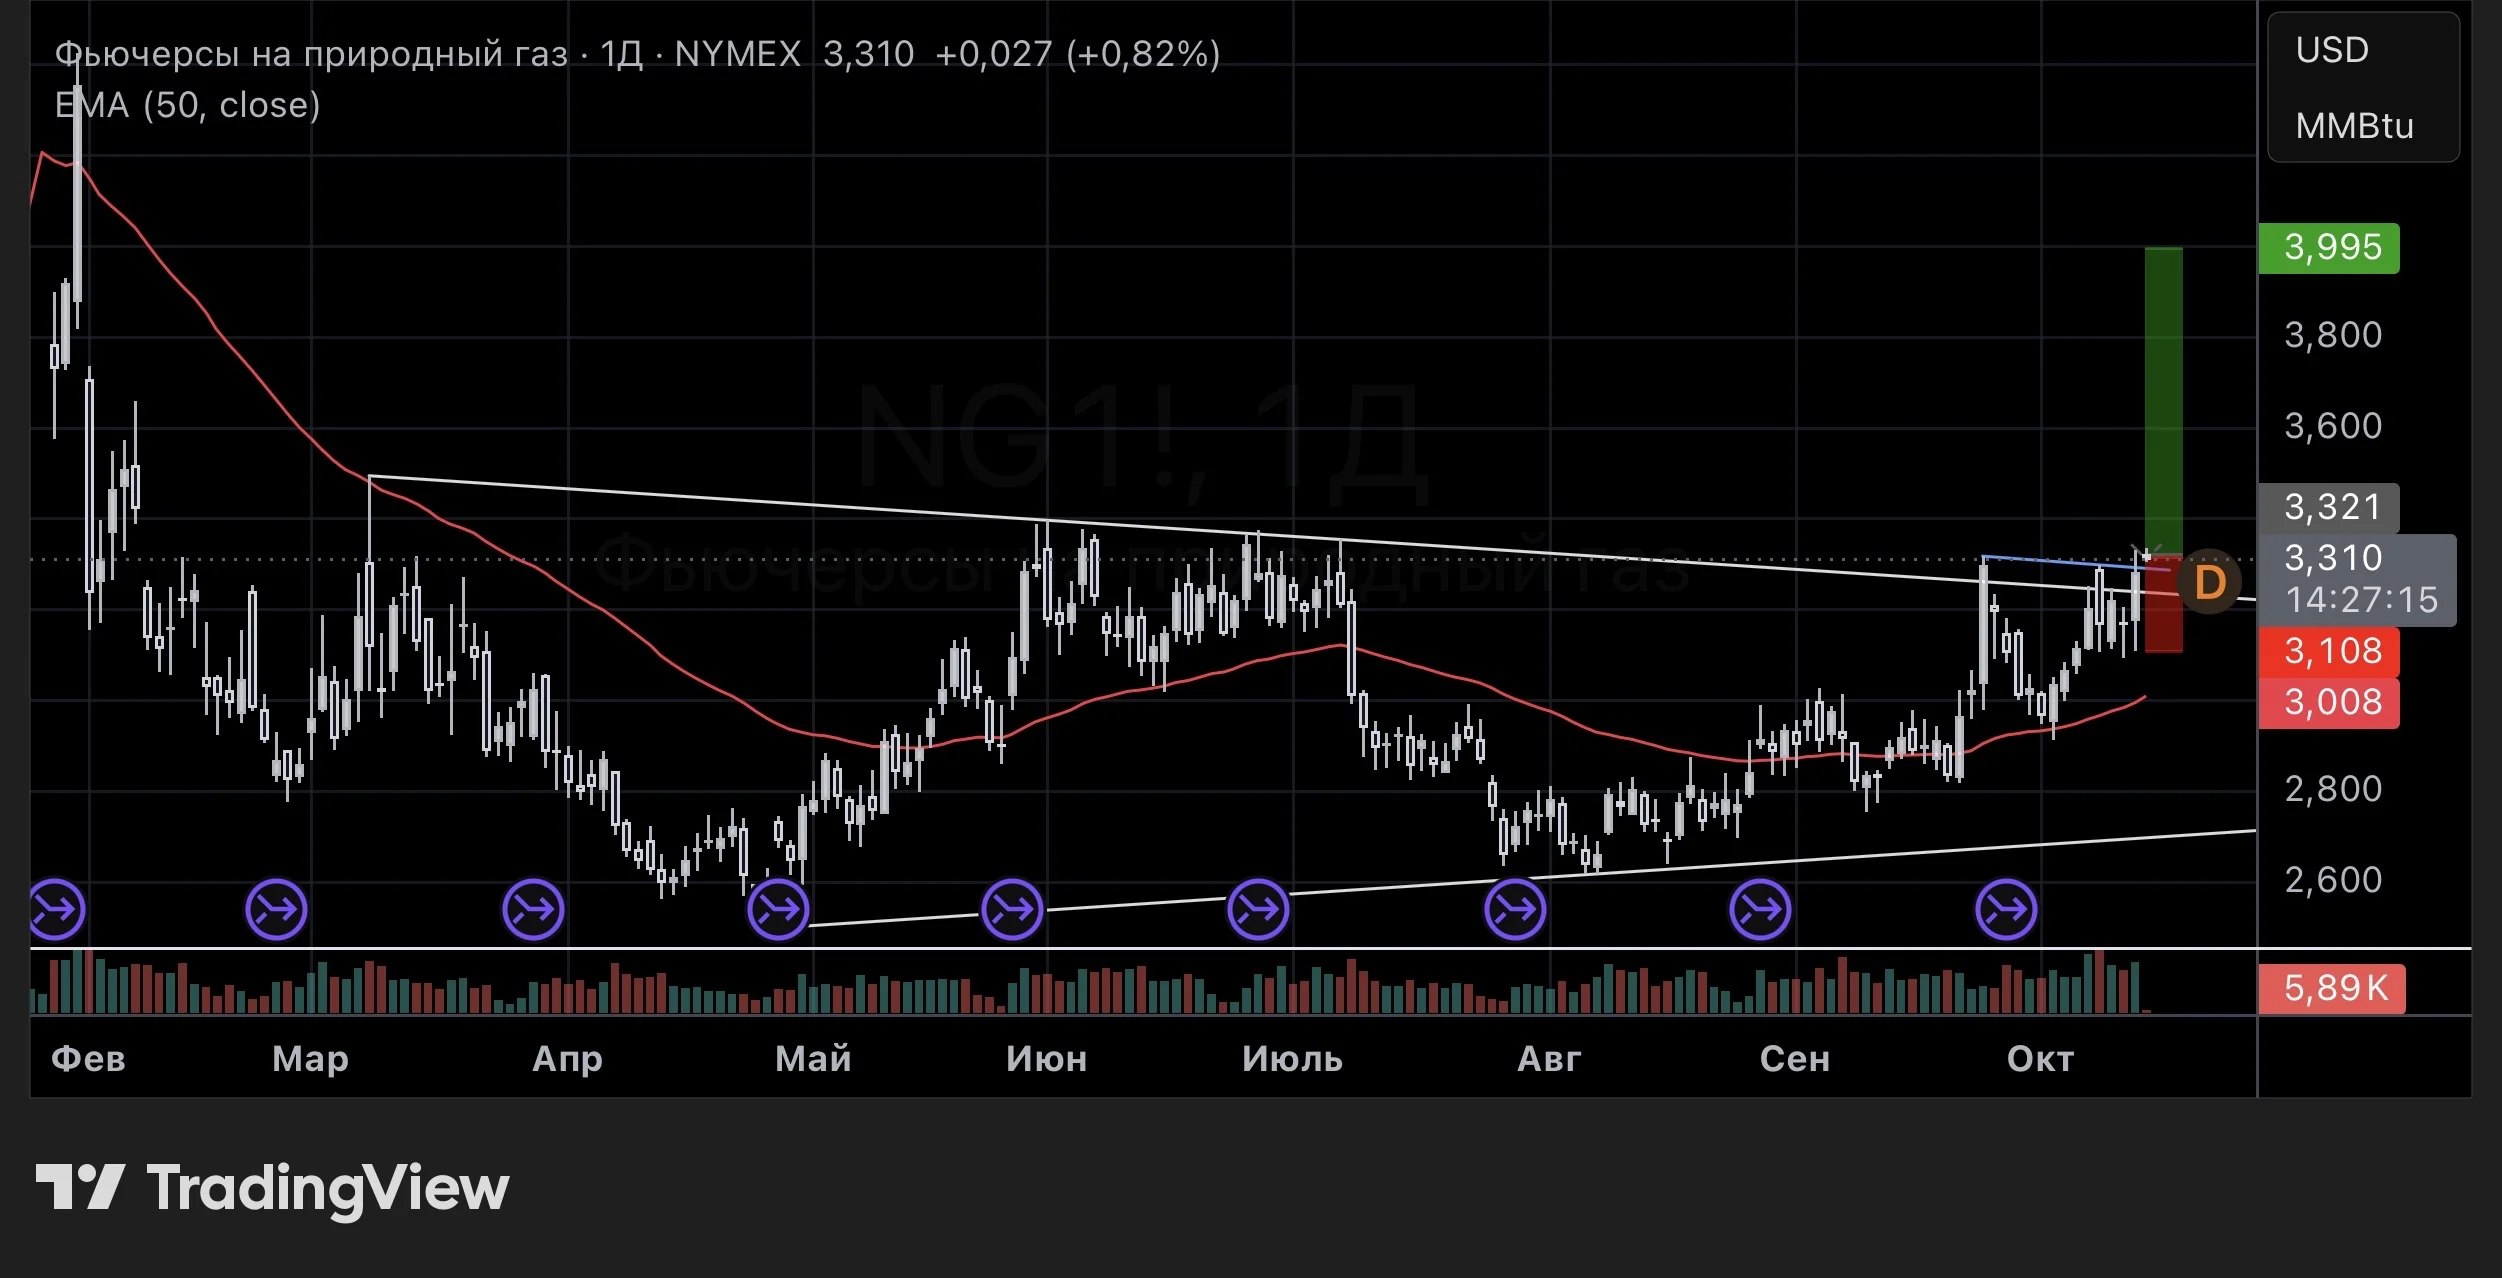Click the contract rollover marker near Май
Screen dimensions: 2502x1278
tap(778, 910)
